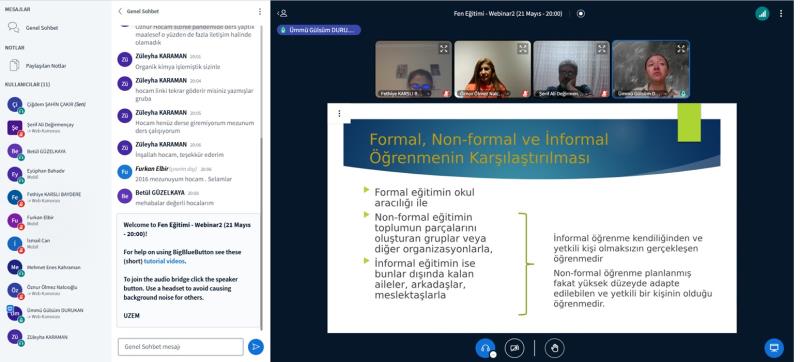
Task: Expand Fethiye KARSLI webcam to fullscreen
Action: (444, 49)
